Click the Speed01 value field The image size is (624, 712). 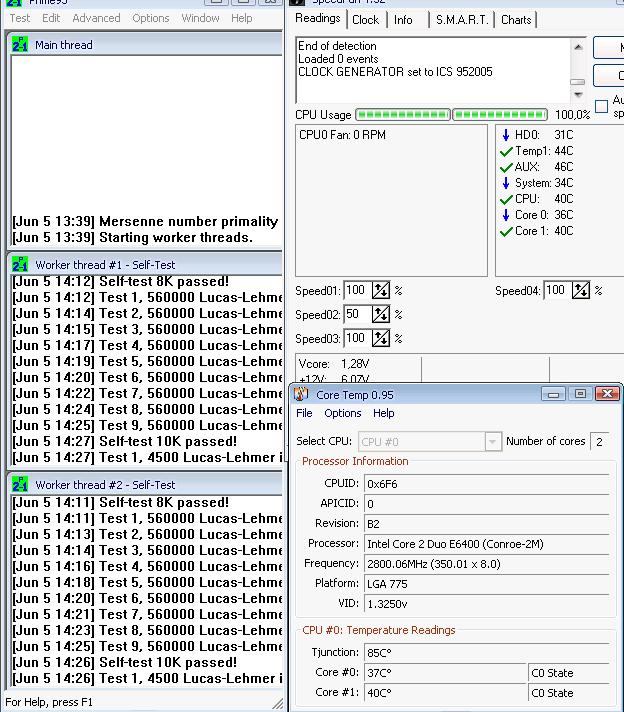[x=357, y=290]
